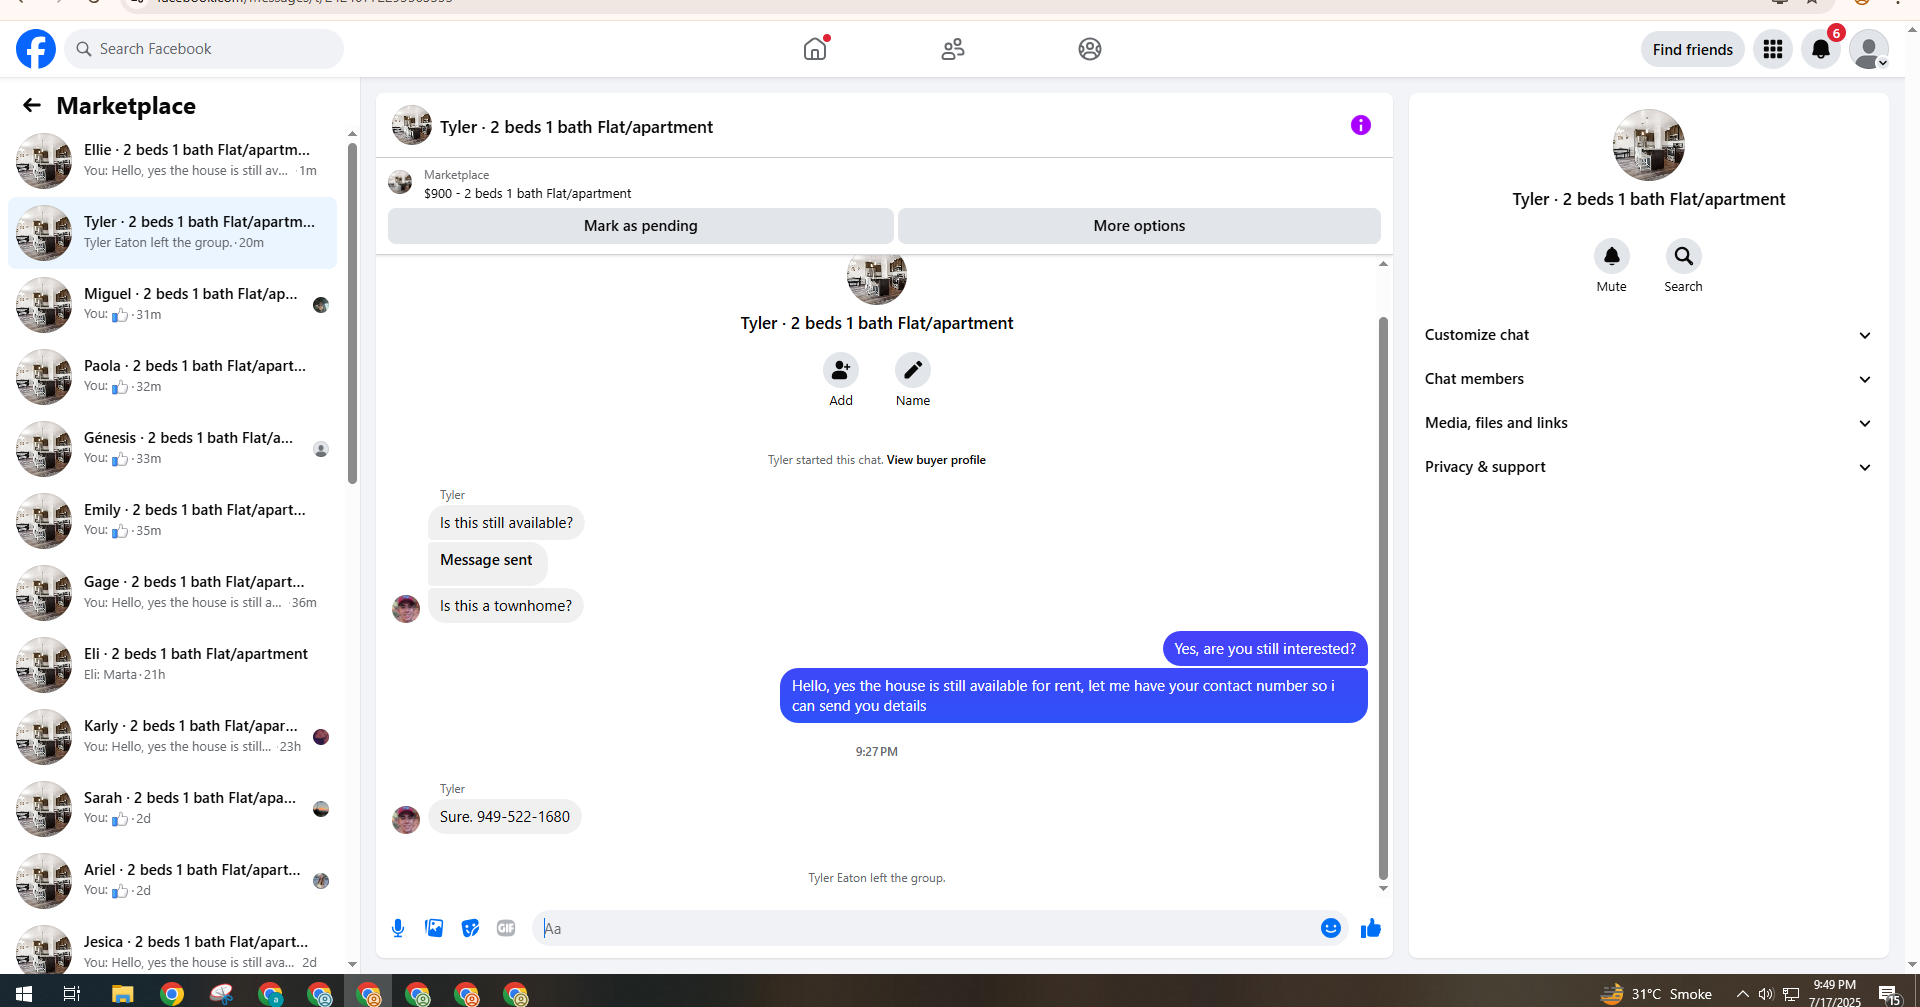Screen dimensions: 1920x1007
Task: Click the "Sure. 949-522-1680" message
Action: pyautogui.click(x=505, y=817)
